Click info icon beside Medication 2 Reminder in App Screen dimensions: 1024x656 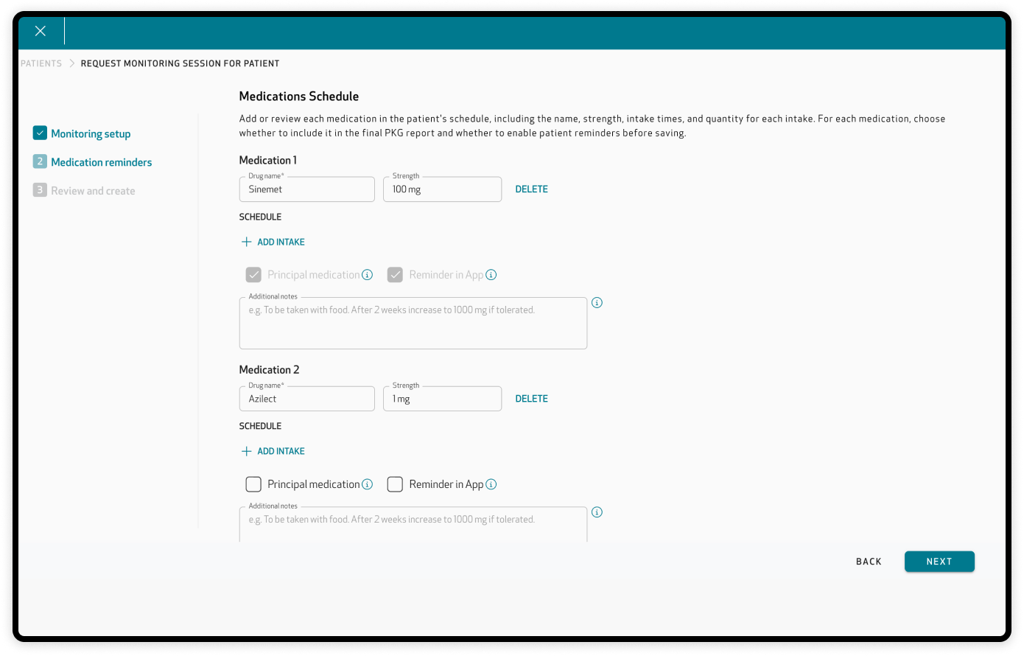pos(491,484)
